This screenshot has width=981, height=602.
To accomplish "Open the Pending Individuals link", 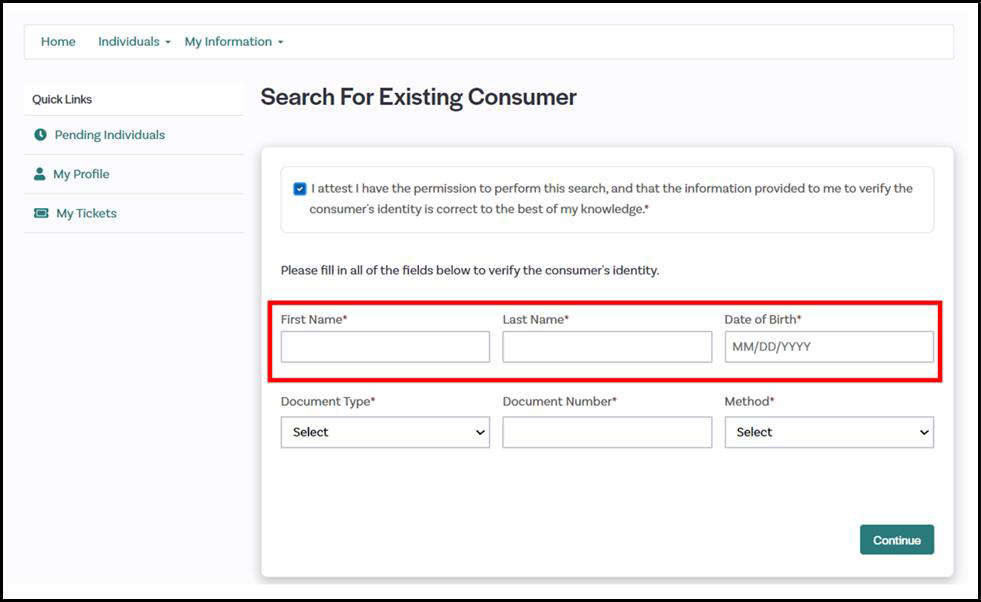I will pos(109,135).
